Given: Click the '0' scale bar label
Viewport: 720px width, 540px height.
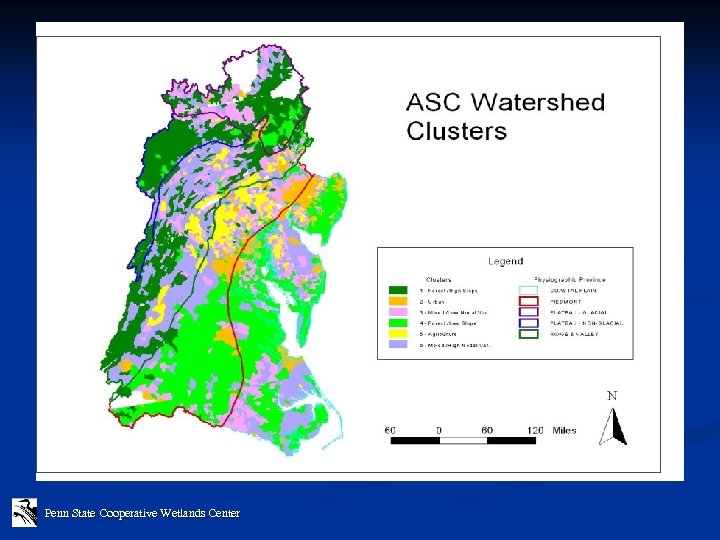Looking at the screenshot, I should [439, 430].
